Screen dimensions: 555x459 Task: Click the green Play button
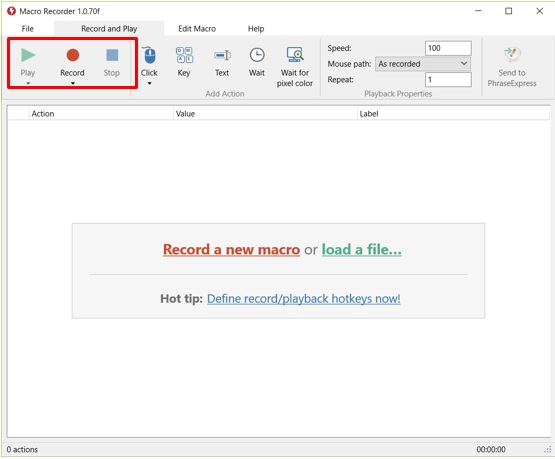coord(28,62)
